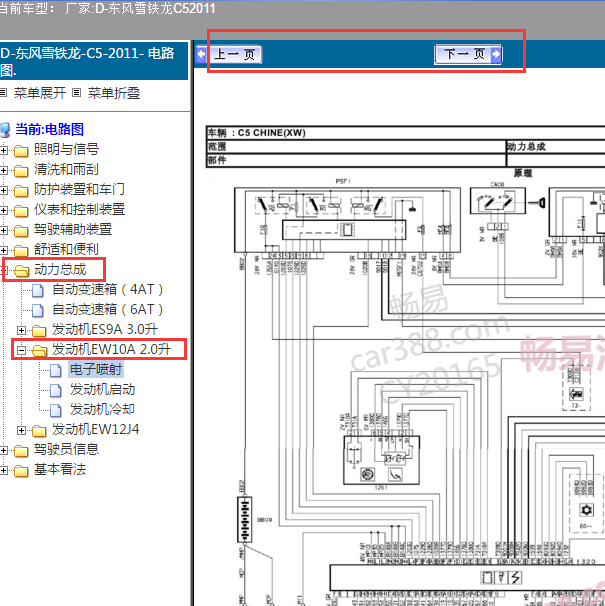This screenshot has width=605, height=606.
Task: Expand the 基本看法 folder
Action: (x=3, y=470)
